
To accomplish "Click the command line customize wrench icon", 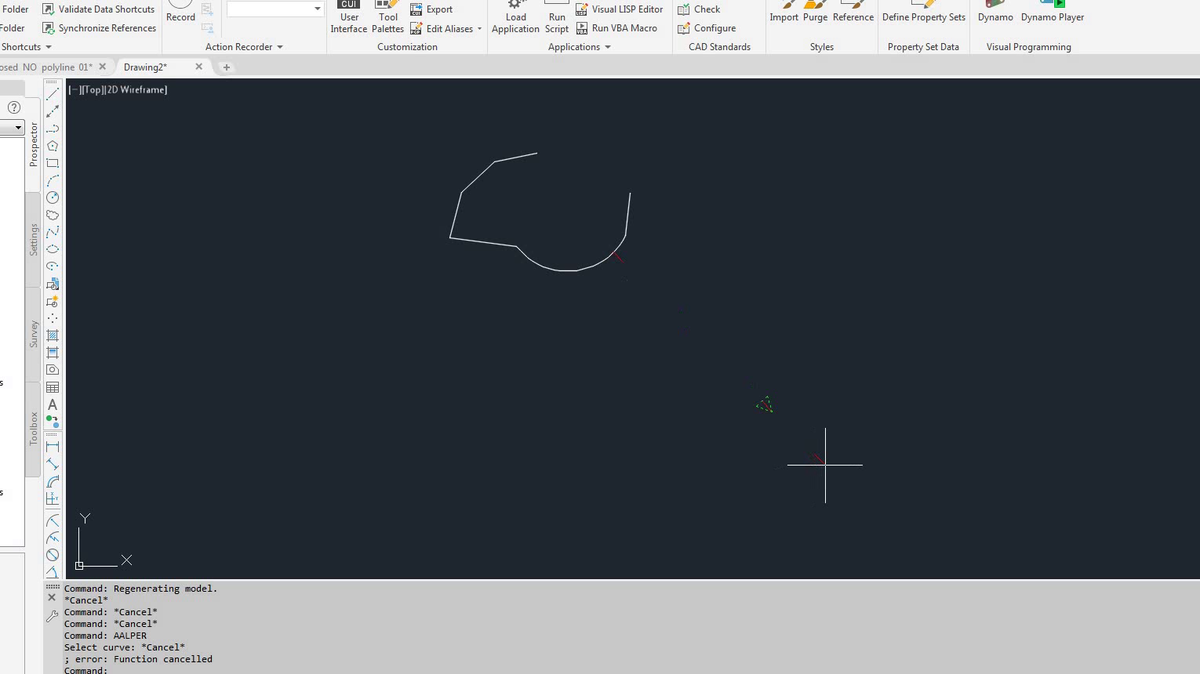I will tap(52, 618).
